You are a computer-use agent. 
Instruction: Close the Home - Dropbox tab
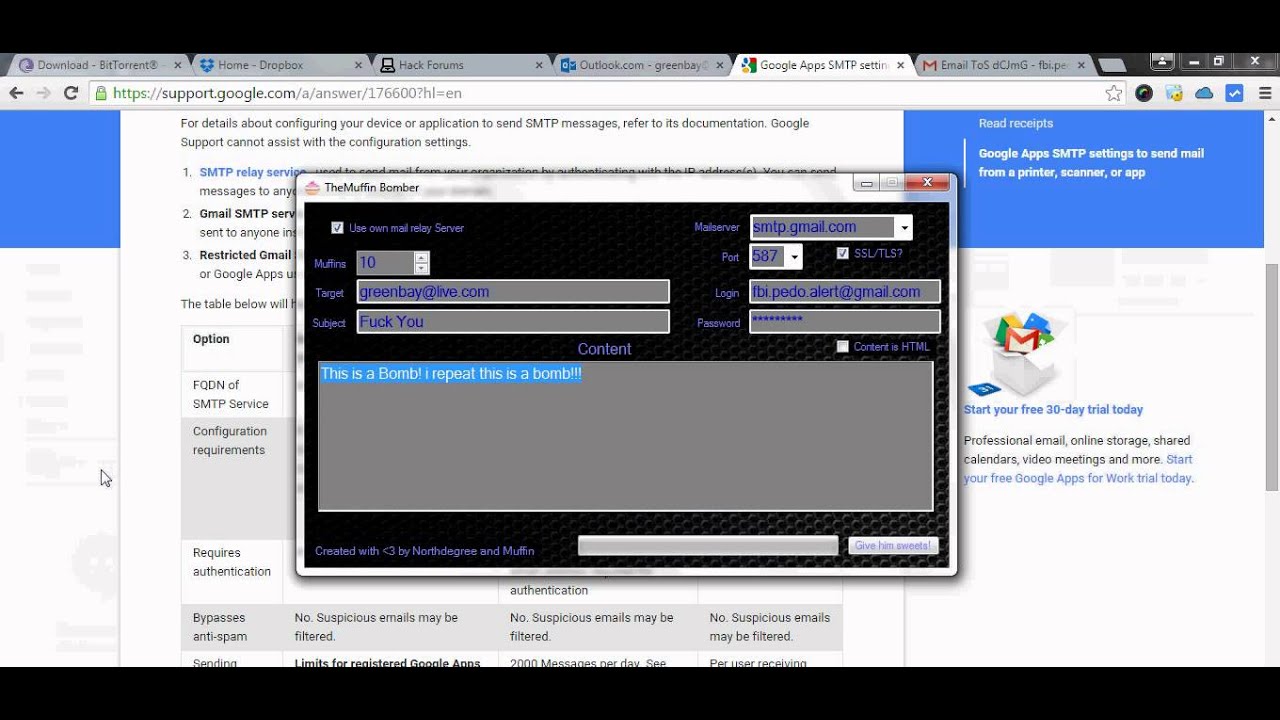click(x=359, y=65)
